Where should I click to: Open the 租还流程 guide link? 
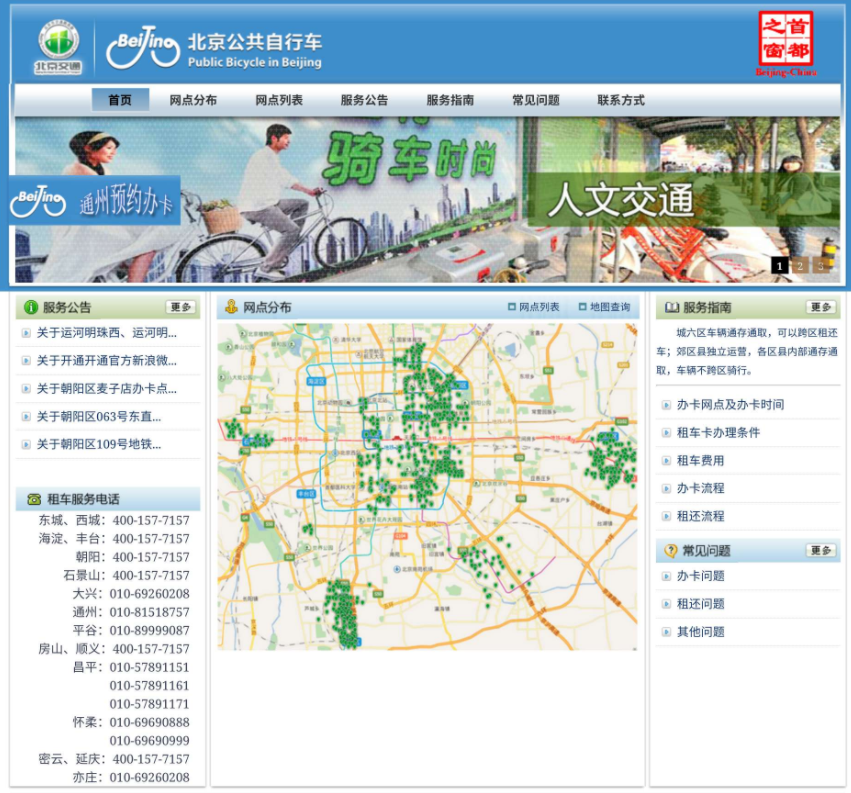[x=700, y=516]
